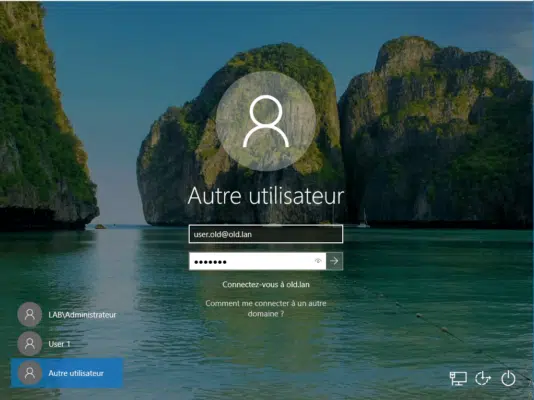Open the power options icon
Viewport: 534px width, 400px height.
click(508, 378)
